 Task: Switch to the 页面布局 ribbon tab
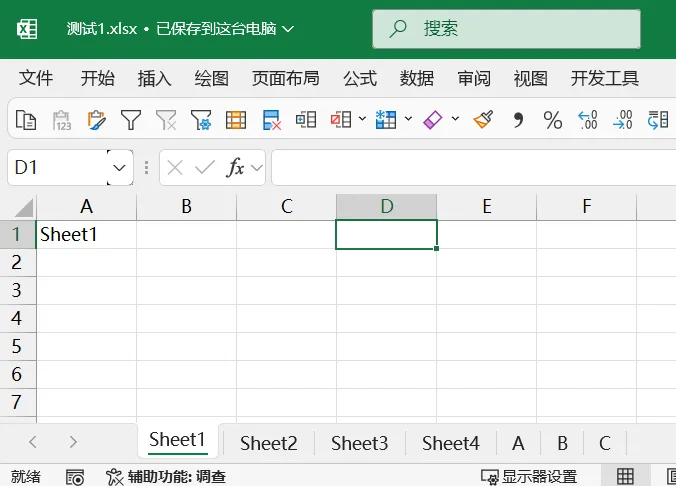(x=286, y=78)
